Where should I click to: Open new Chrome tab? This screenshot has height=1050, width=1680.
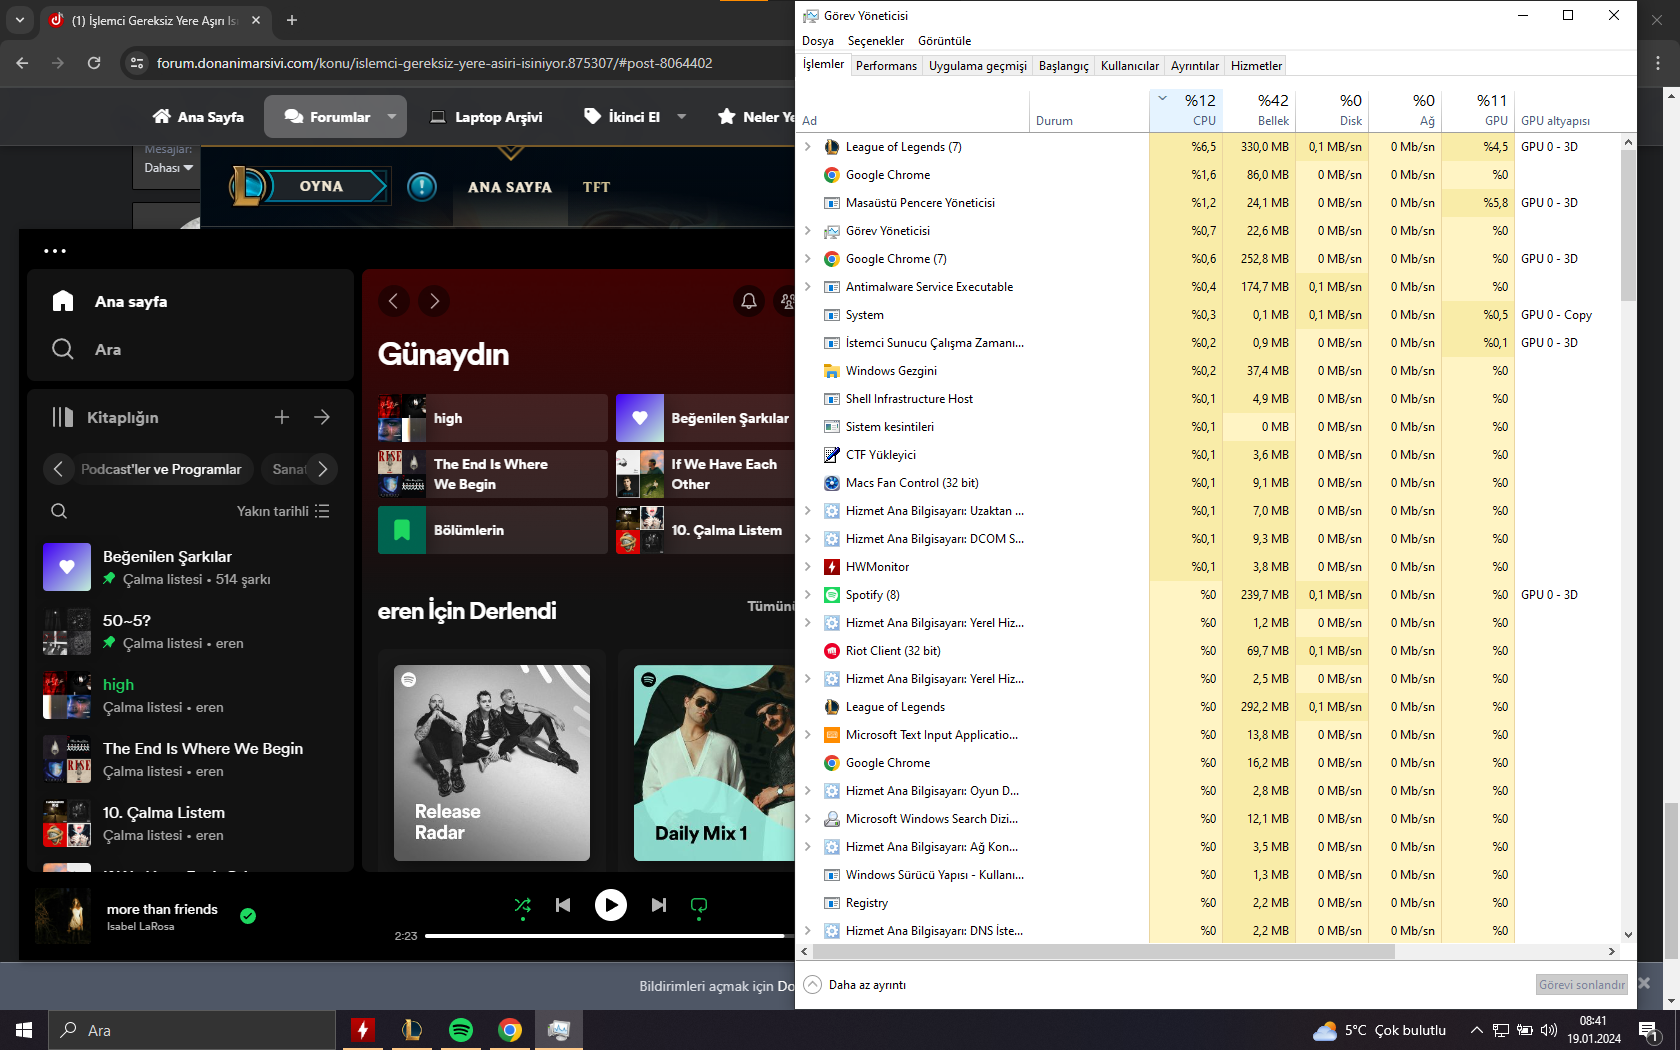point(292,20)
